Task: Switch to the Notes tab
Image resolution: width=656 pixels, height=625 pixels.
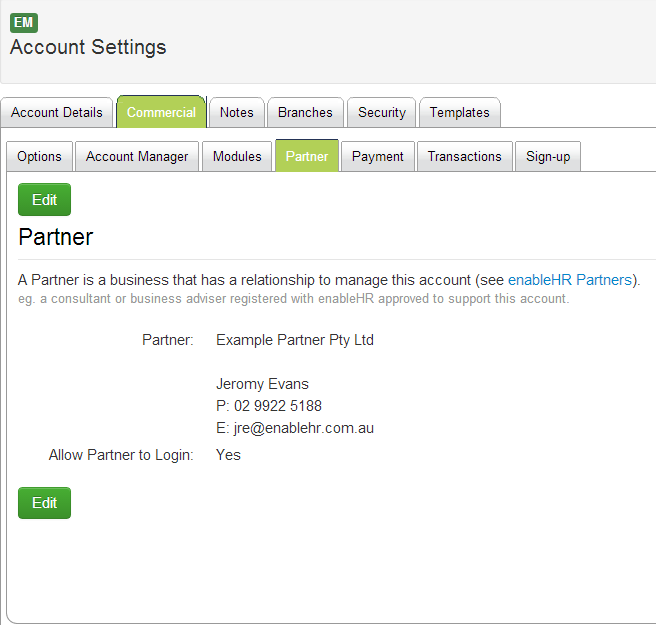Action: pyautogui.click(x=236, y=113)
